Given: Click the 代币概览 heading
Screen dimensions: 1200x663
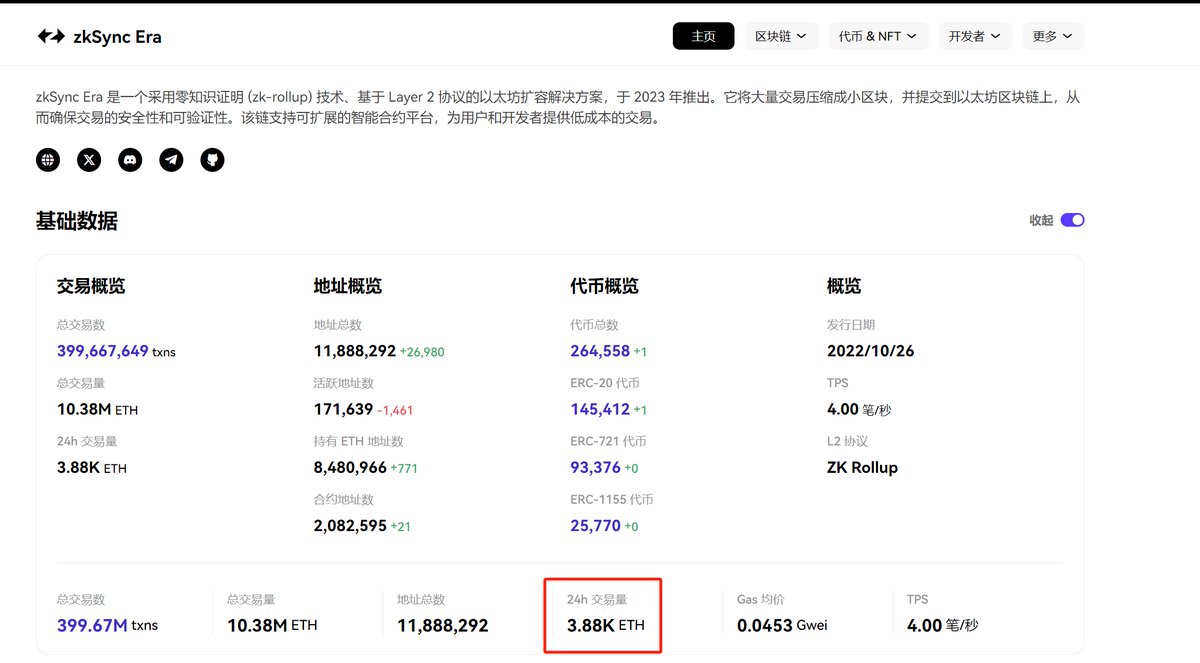Looking at the screenshot, I should pos(604,286).
